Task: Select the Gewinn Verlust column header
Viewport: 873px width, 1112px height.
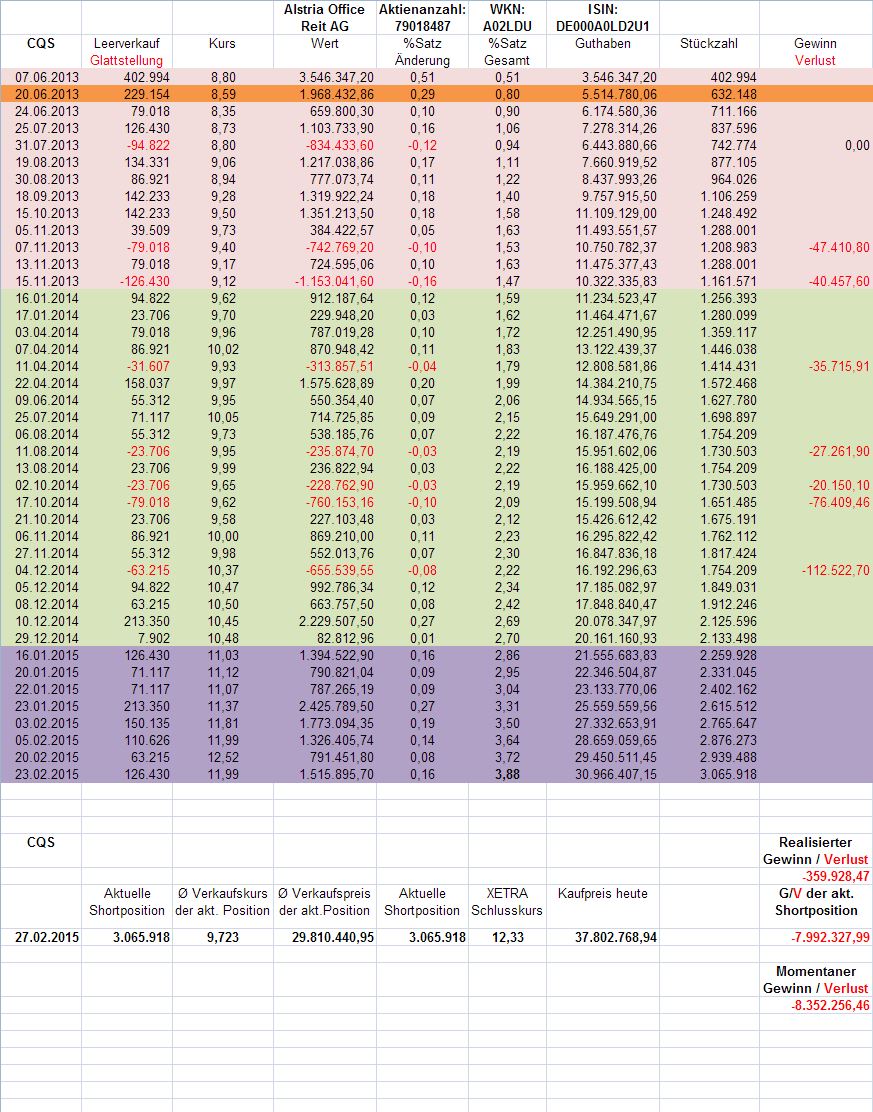Action: (x=815, y=52)
